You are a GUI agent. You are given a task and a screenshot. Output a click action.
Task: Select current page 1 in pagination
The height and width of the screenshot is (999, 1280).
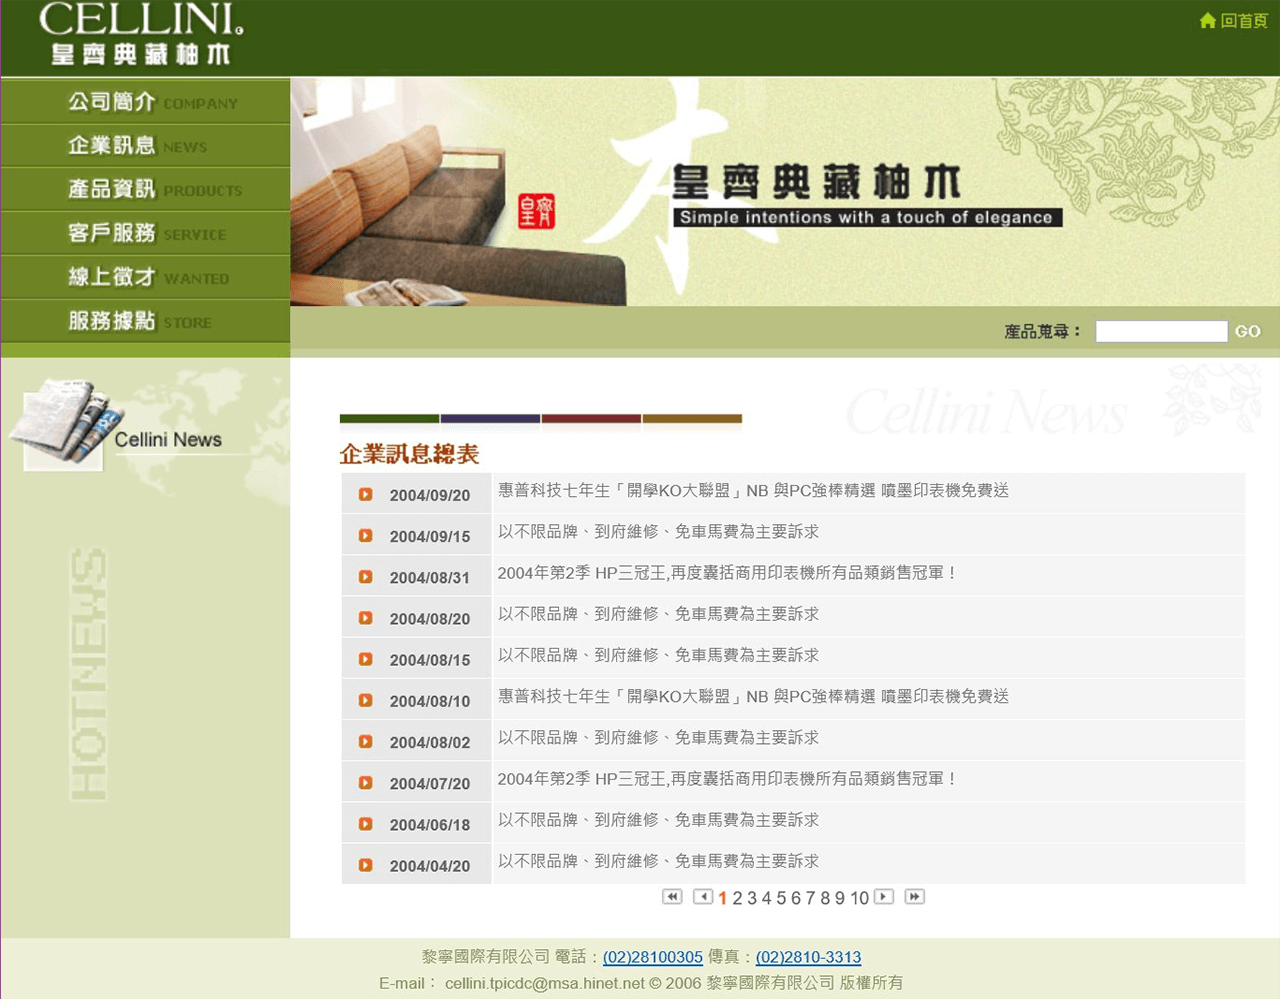pos(722,898)
